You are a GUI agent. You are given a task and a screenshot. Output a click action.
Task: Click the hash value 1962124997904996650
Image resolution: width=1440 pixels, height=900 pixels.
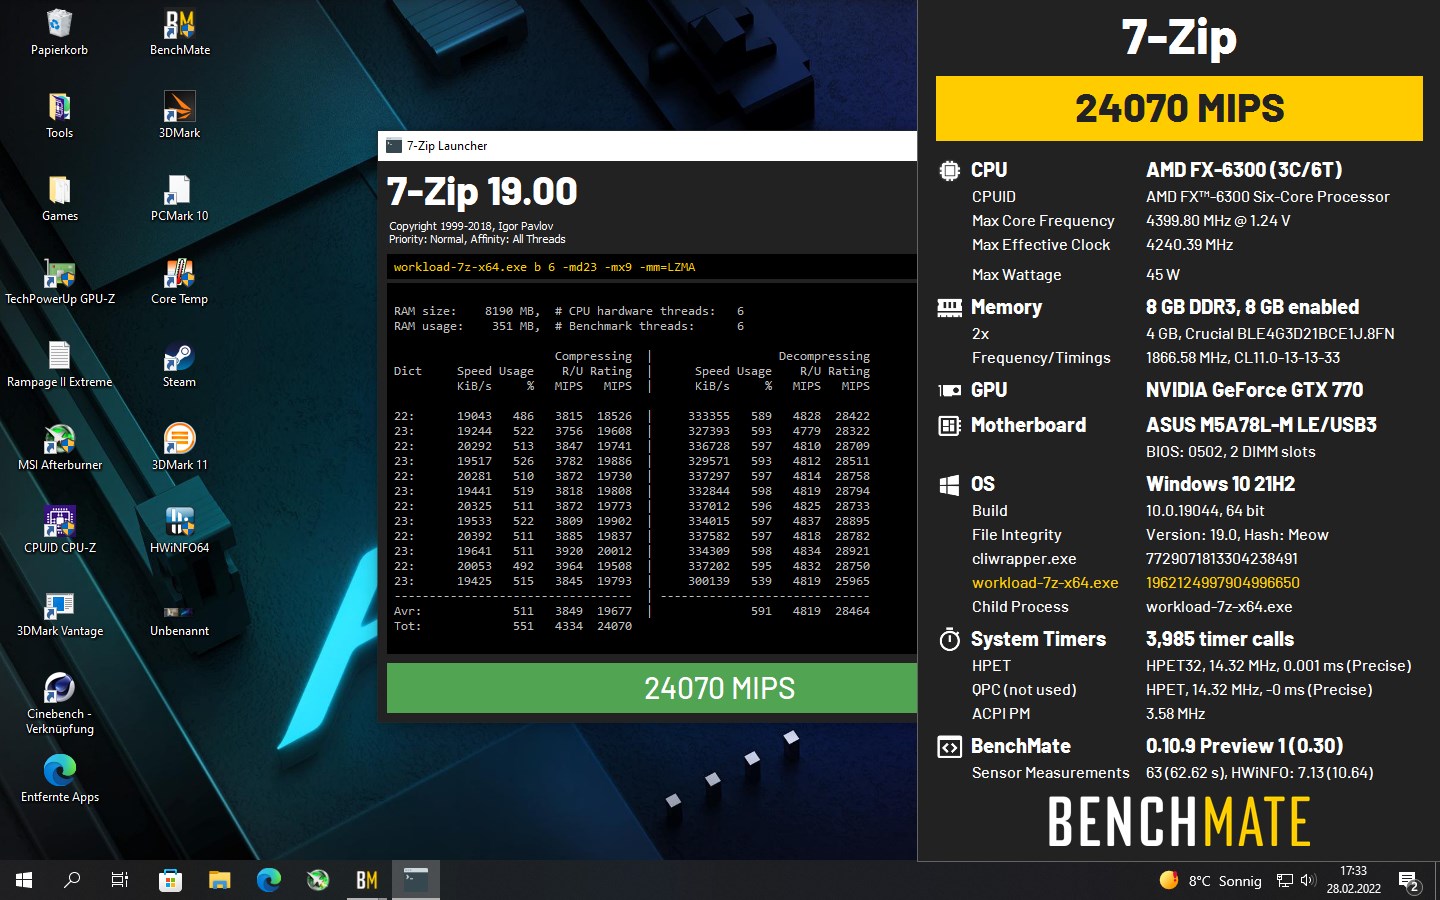(1223, 583)
